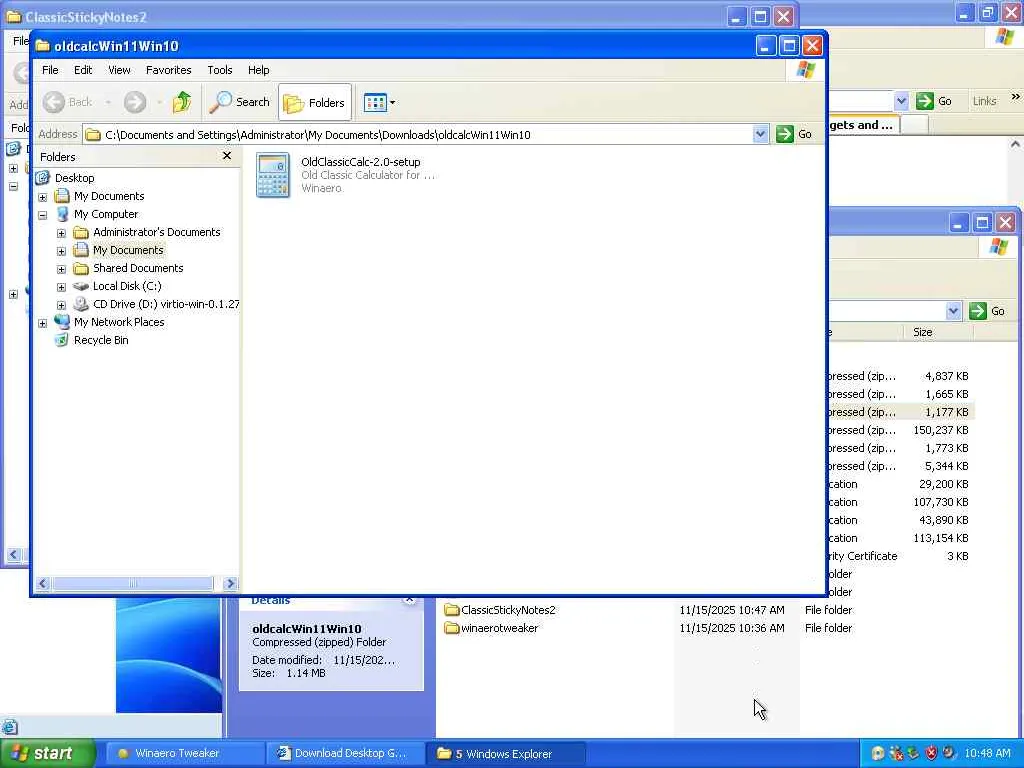The height and width of the screenshot is (768, 1024).
Task: Select Shared Documents folder
Action: pyautogui.click(x=138, y=268)
